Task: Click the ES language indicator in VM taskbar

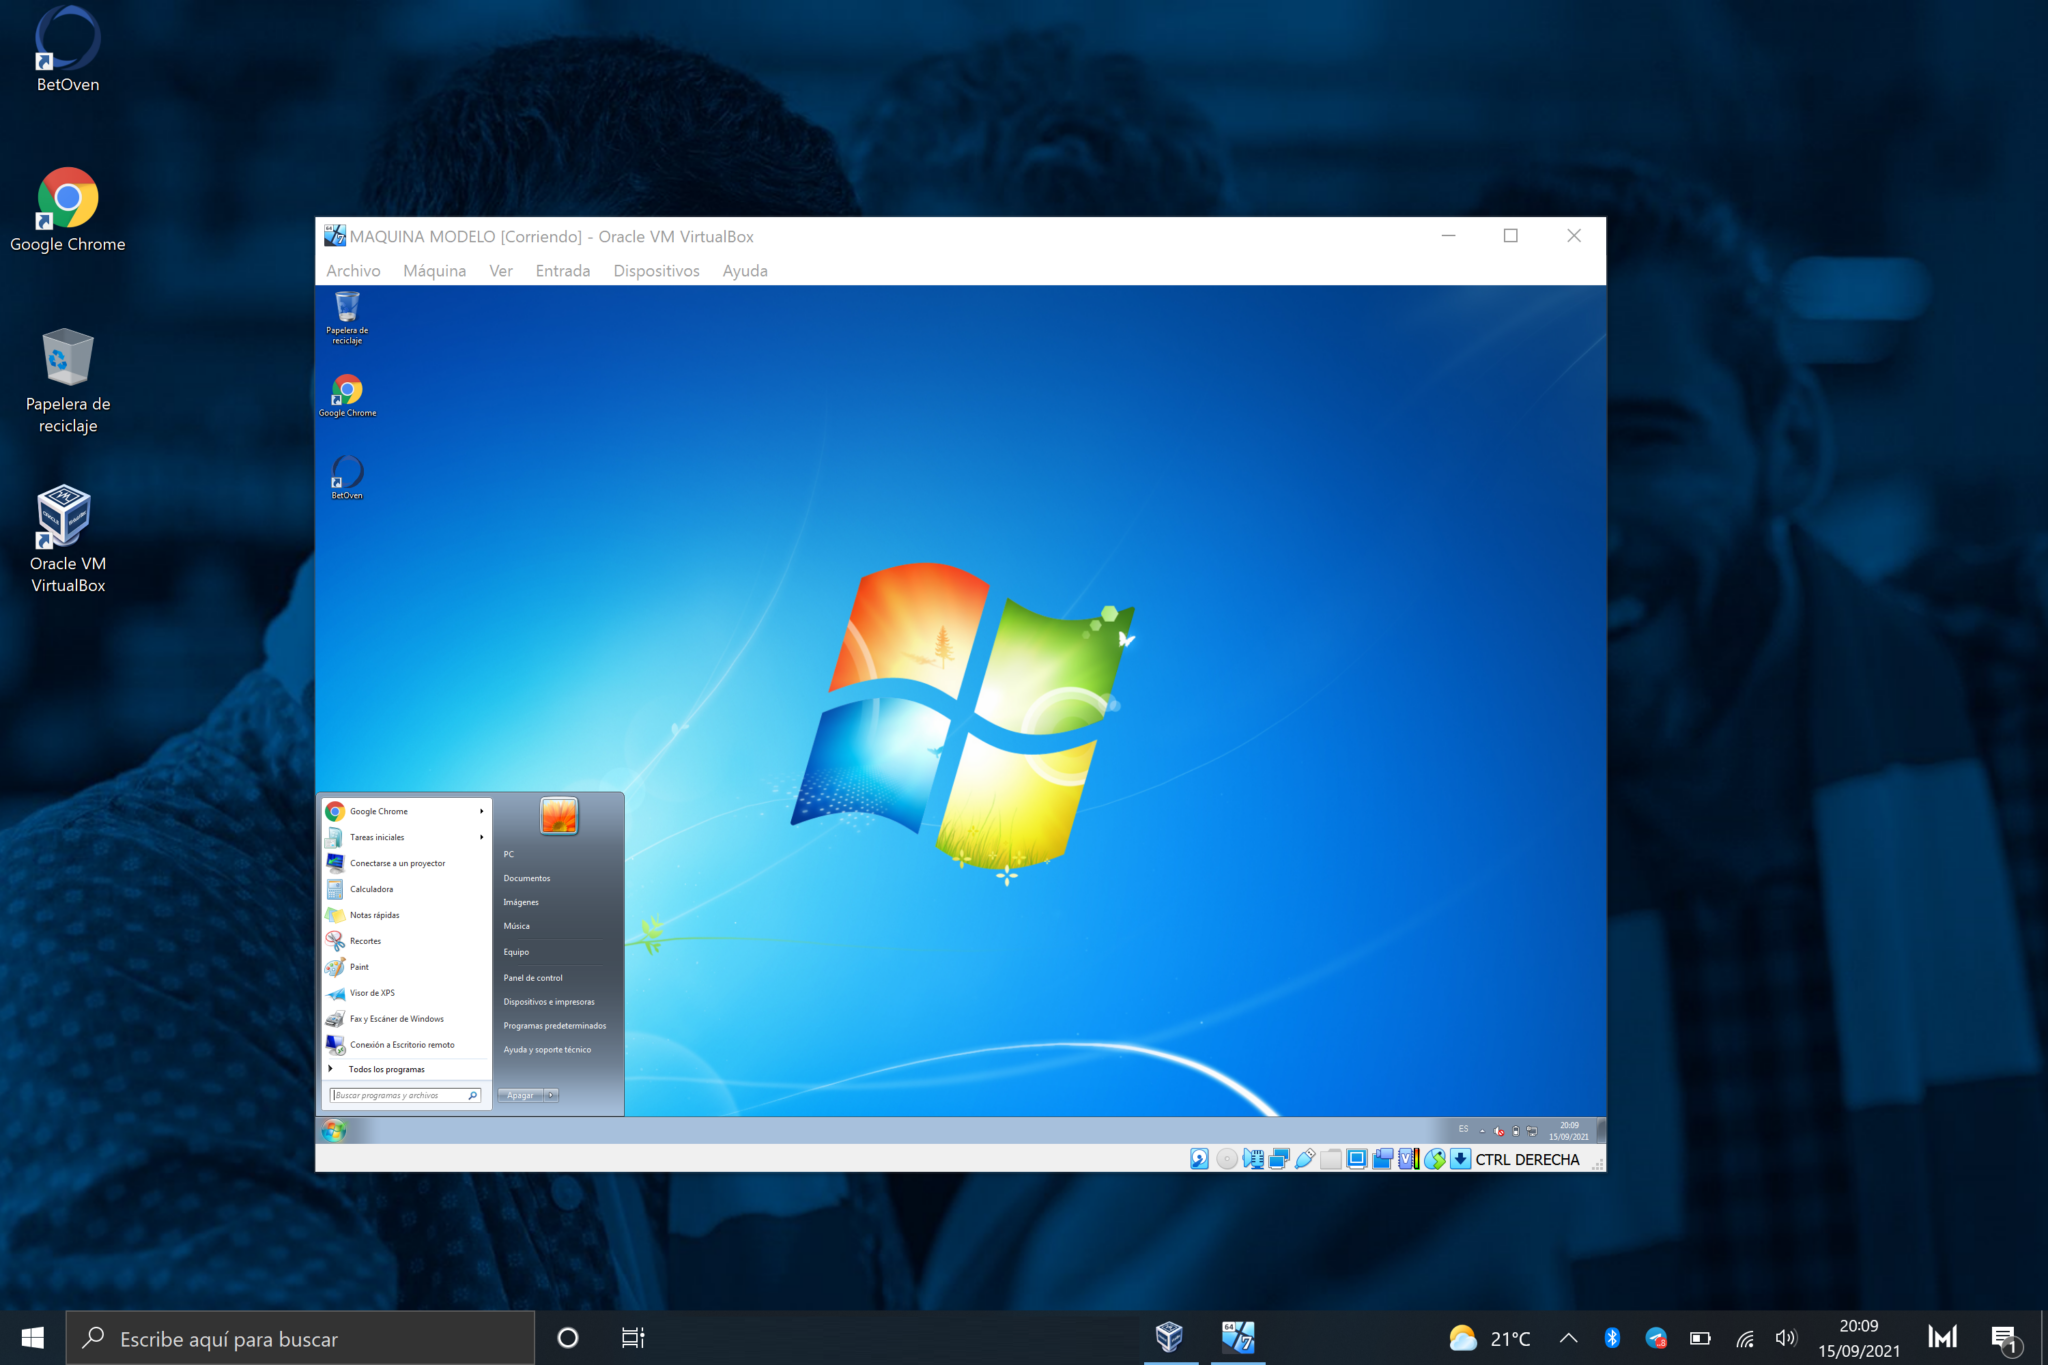Action: pos(1463,1129)
